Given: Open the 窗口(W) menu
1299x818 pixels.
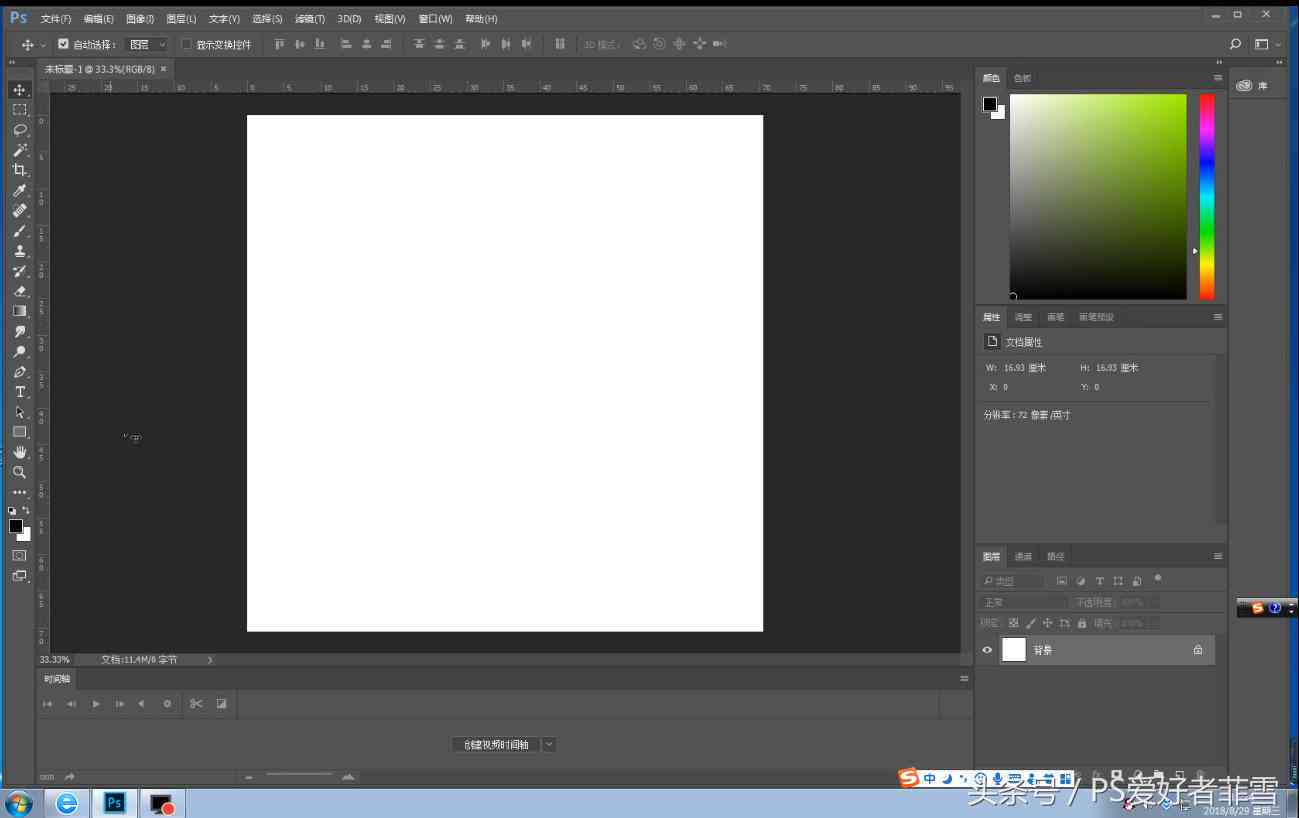Looking at the screenshot, I should [435, 19].
